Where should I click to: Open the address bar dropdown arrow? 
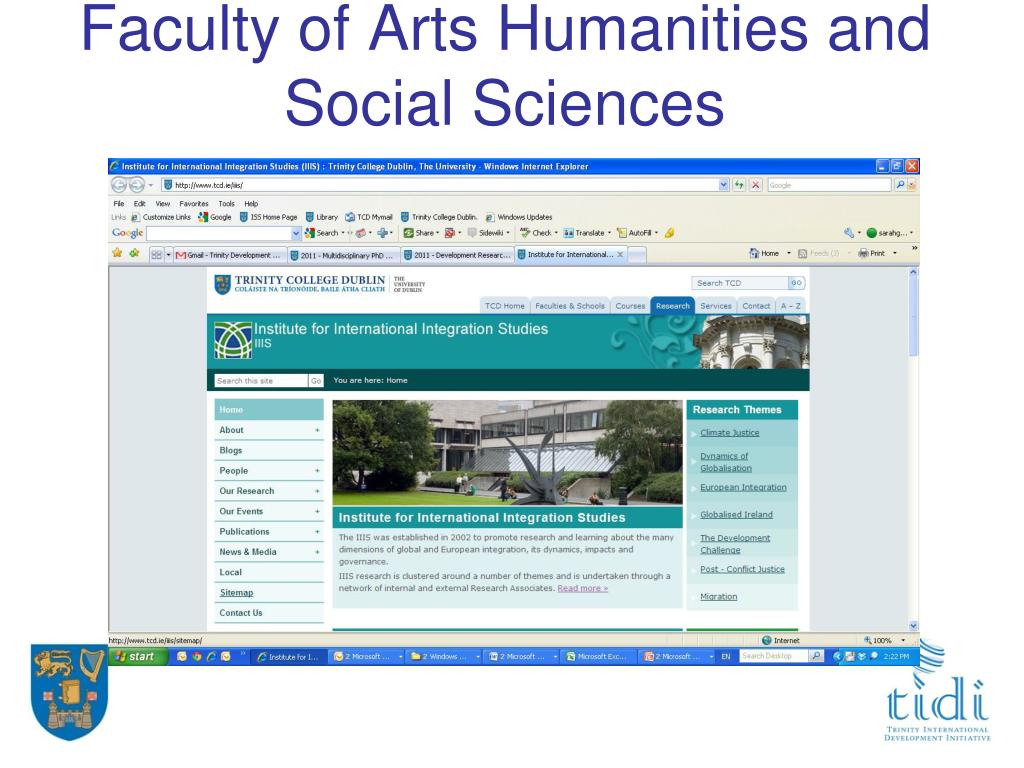[724, 185]
